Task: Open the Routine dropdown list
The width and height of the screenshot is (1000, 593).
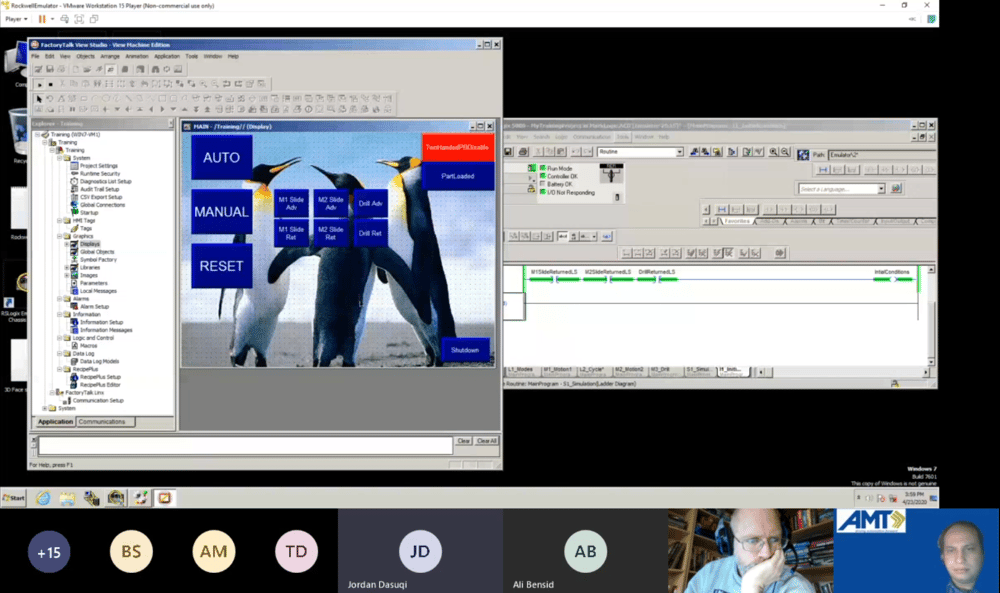Action: 679,152
